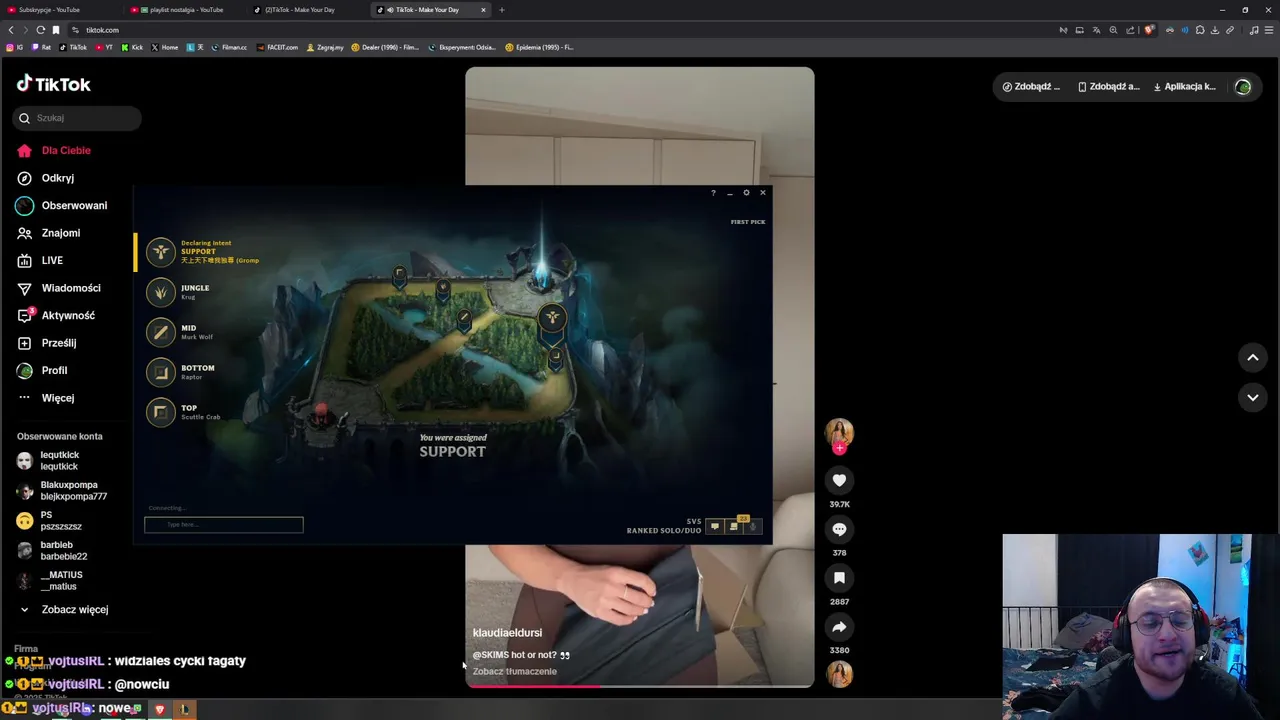Image resolution: width=1280 pixels, height=720 pixels.
Task: Open the spinning sound disc thumbnail
Action: pyautogui.click(x=839, y=674)
